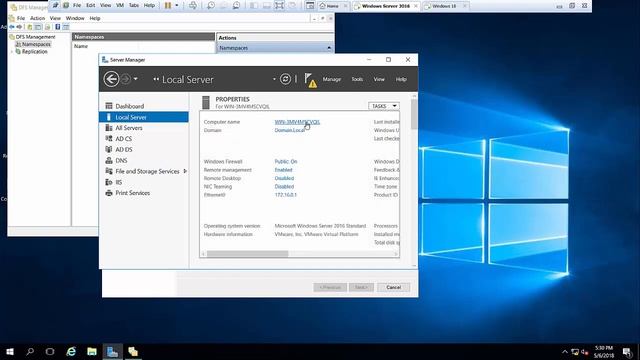Click Cancel in the wizard dialog
The image size is (640, 360).
pyautogui.click(x=393, y=287)
